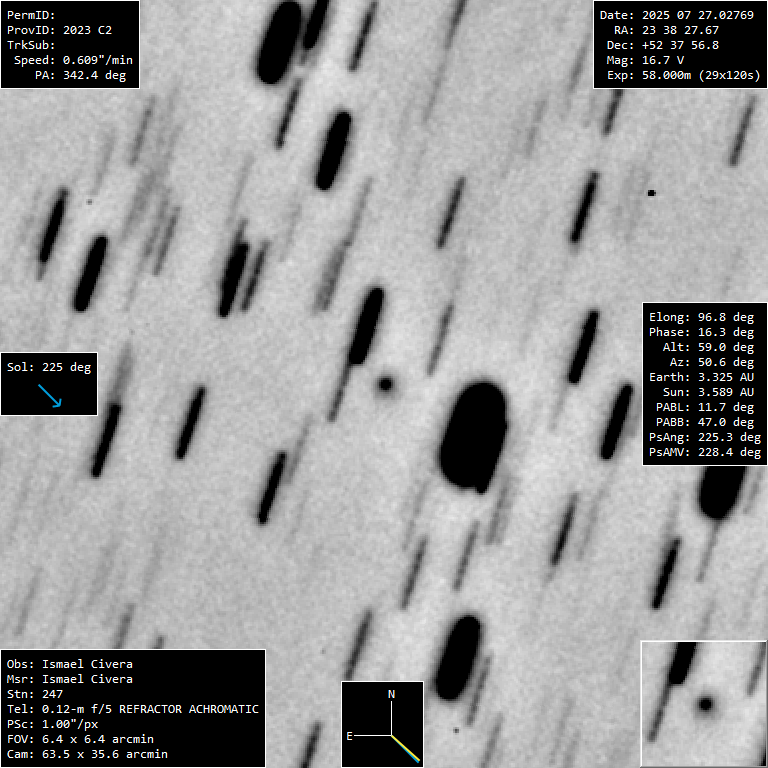Click the blue solar direction arrow

point(50,396)
